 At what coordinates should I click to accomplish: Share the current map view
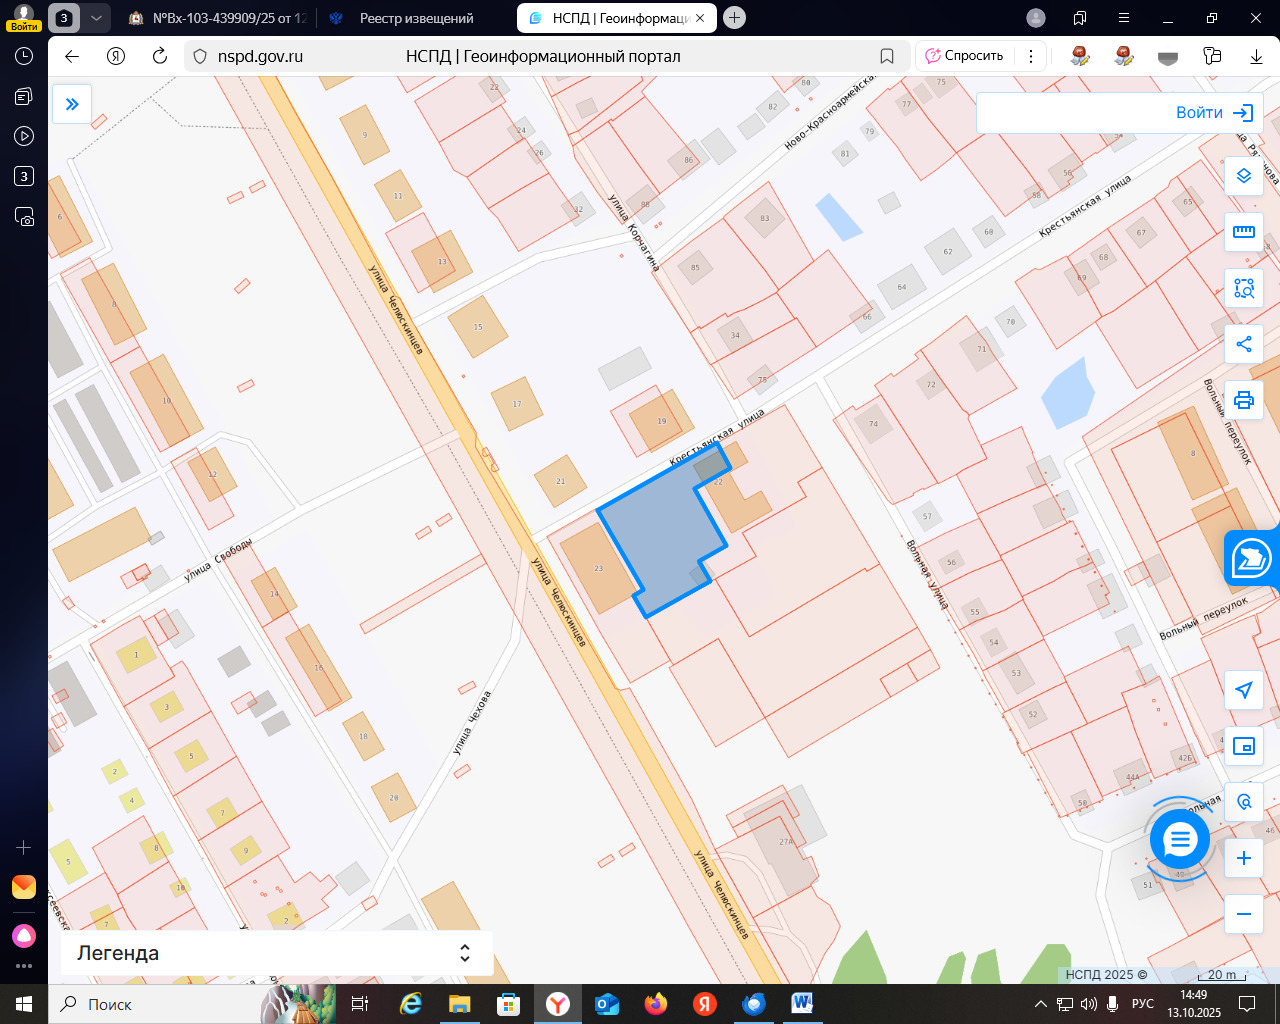tap(1244, 344)
